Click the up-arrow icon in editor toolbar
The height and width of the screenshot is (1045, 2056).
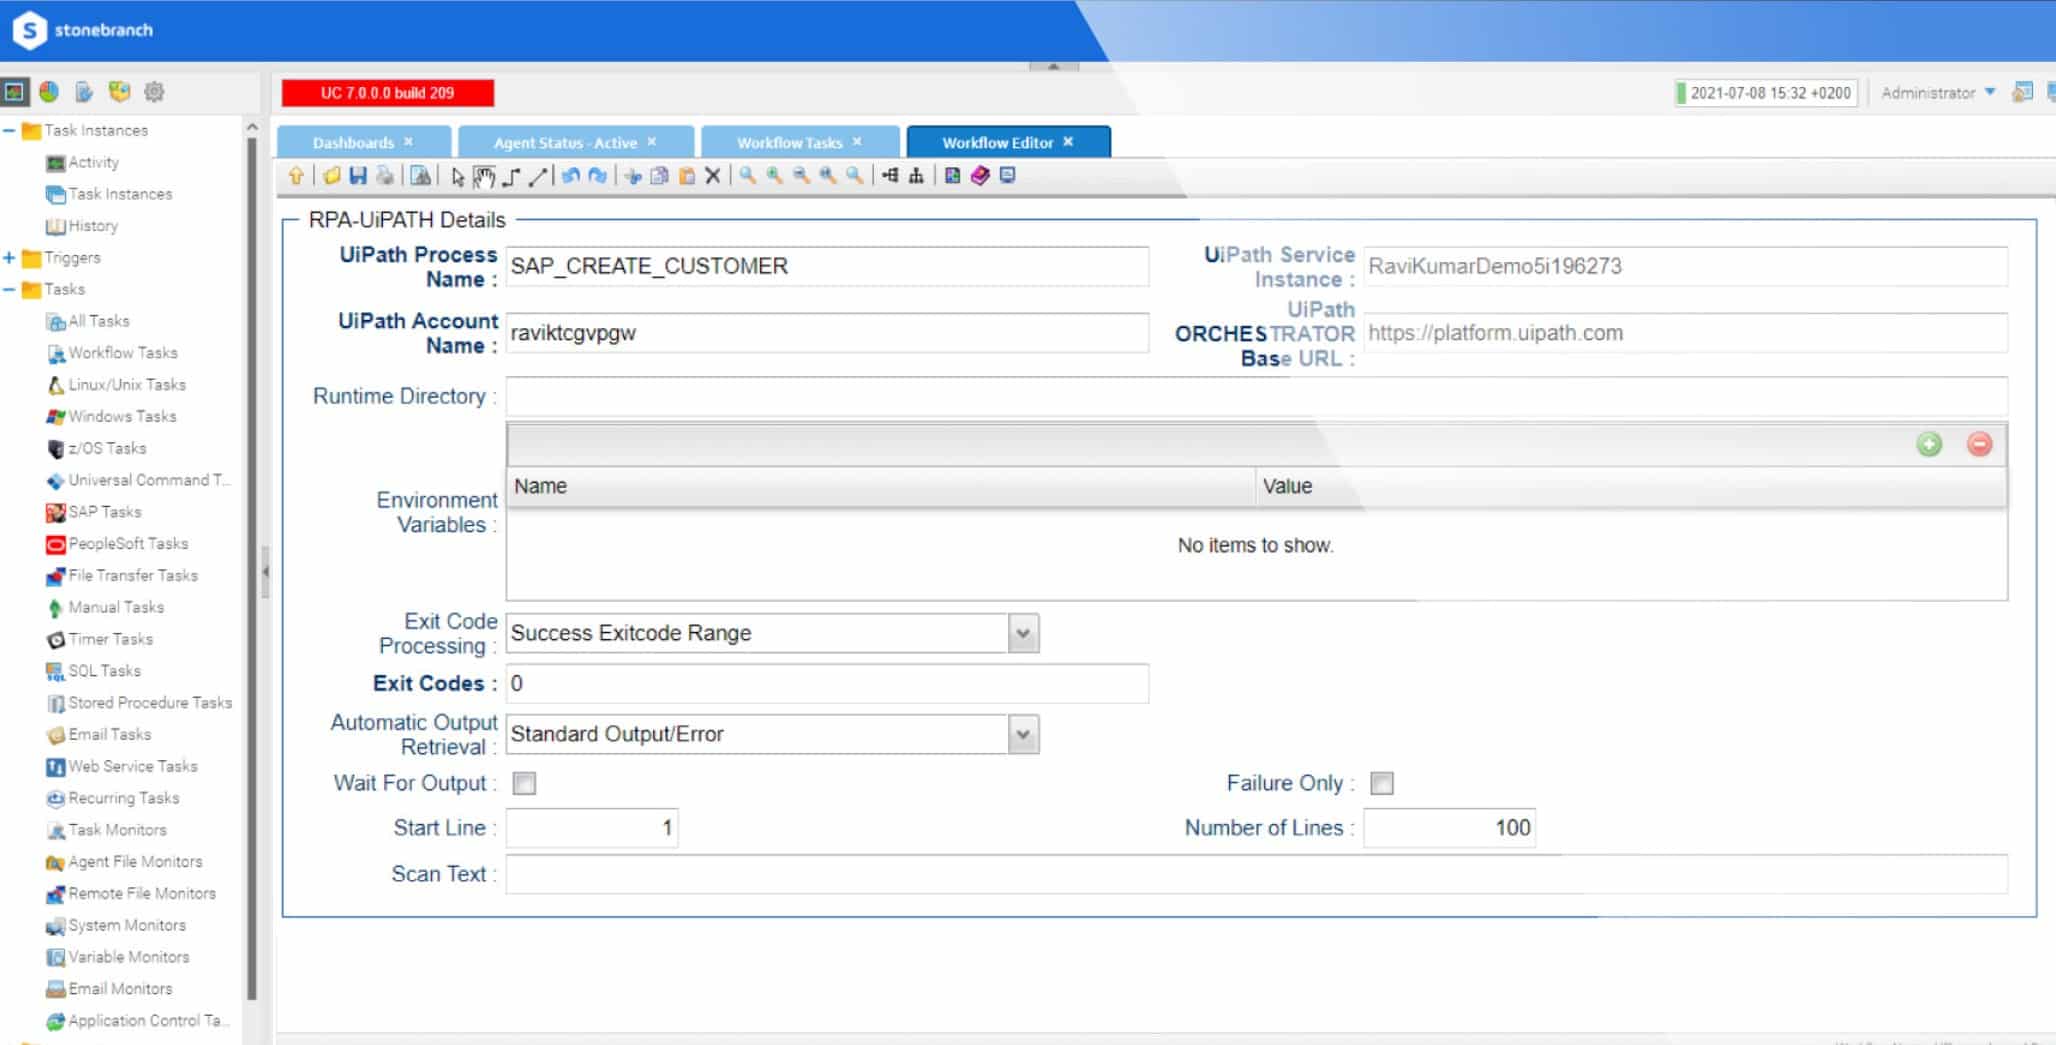tap(296, 176)
